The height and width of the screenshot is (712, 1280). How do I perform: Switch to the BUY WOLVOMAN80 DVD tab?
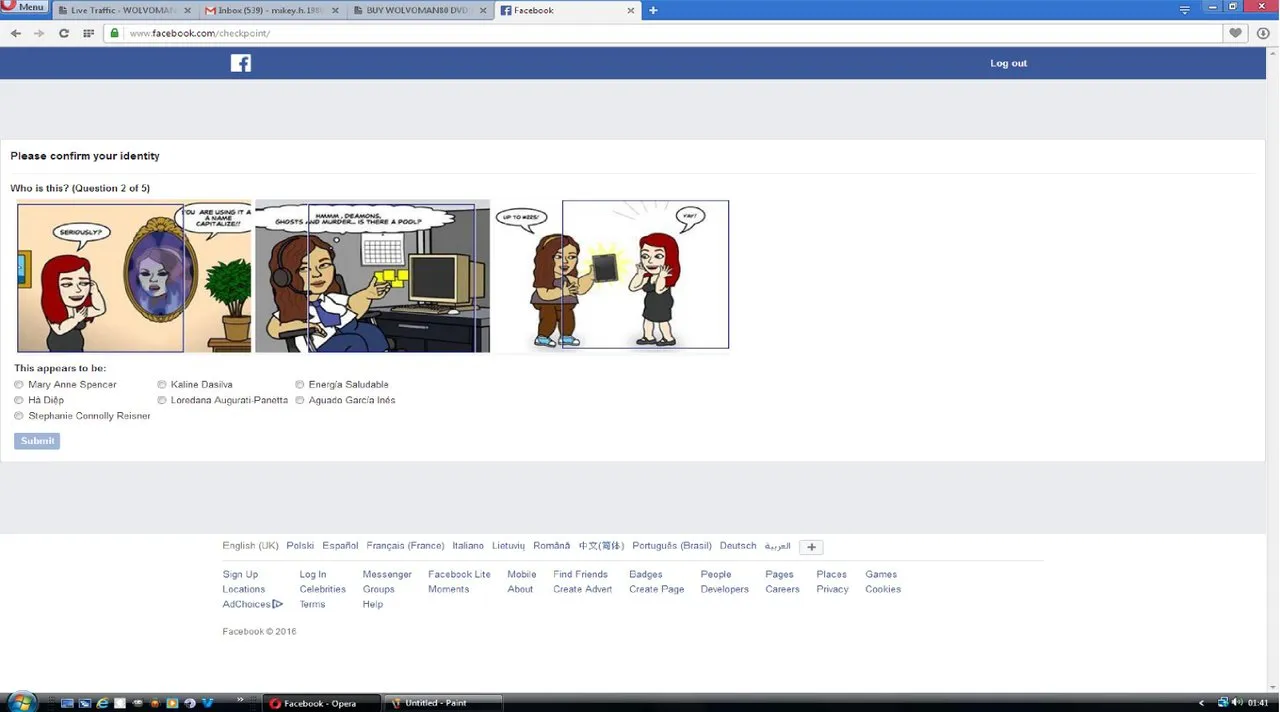[418, 10]
